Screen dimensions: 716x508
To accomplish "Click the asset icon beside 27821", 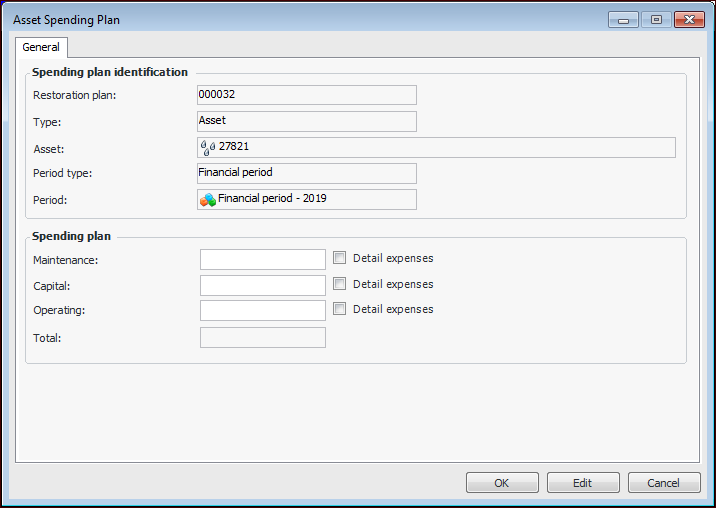I will [x=208, y=147].
